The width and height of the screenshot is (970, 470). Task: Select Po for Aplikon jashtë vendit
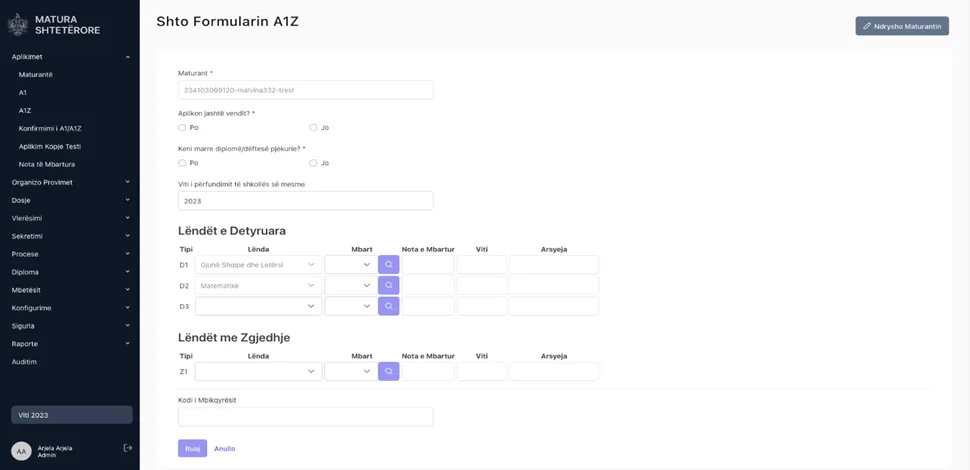click(x=182, y=127)
